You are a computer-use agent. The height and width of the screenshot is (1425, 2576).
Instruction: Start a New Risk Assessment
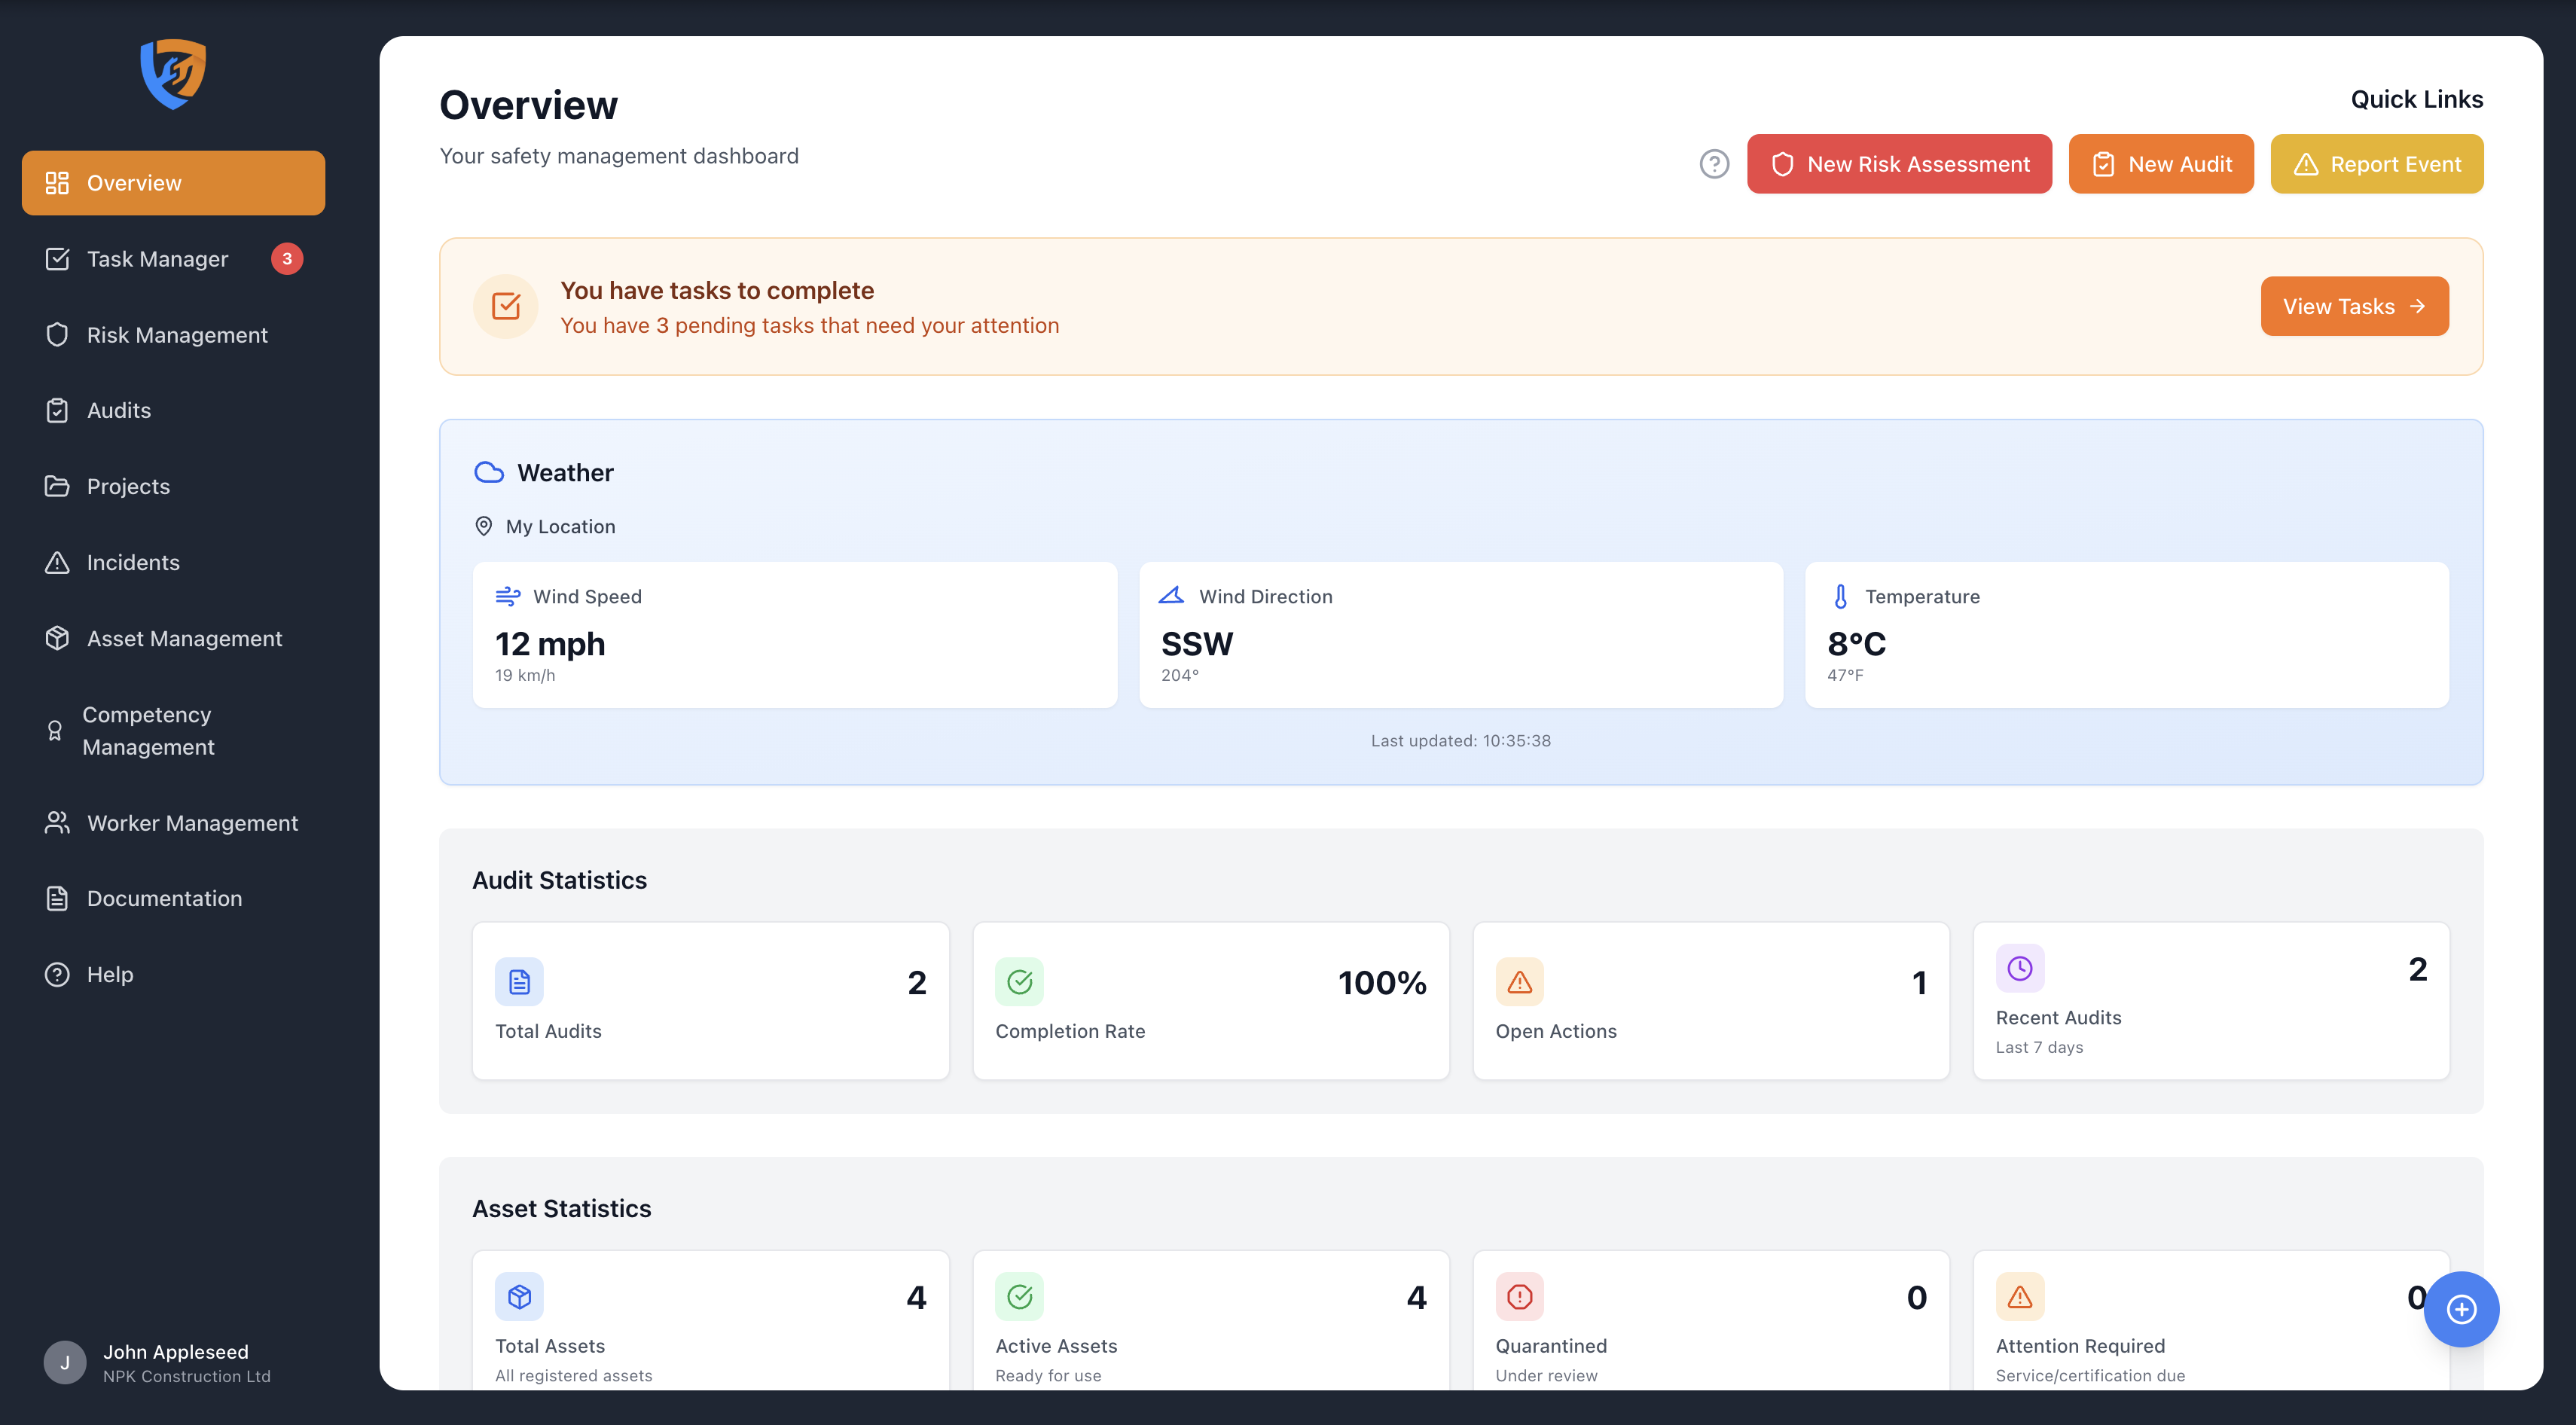(1898, 164)
